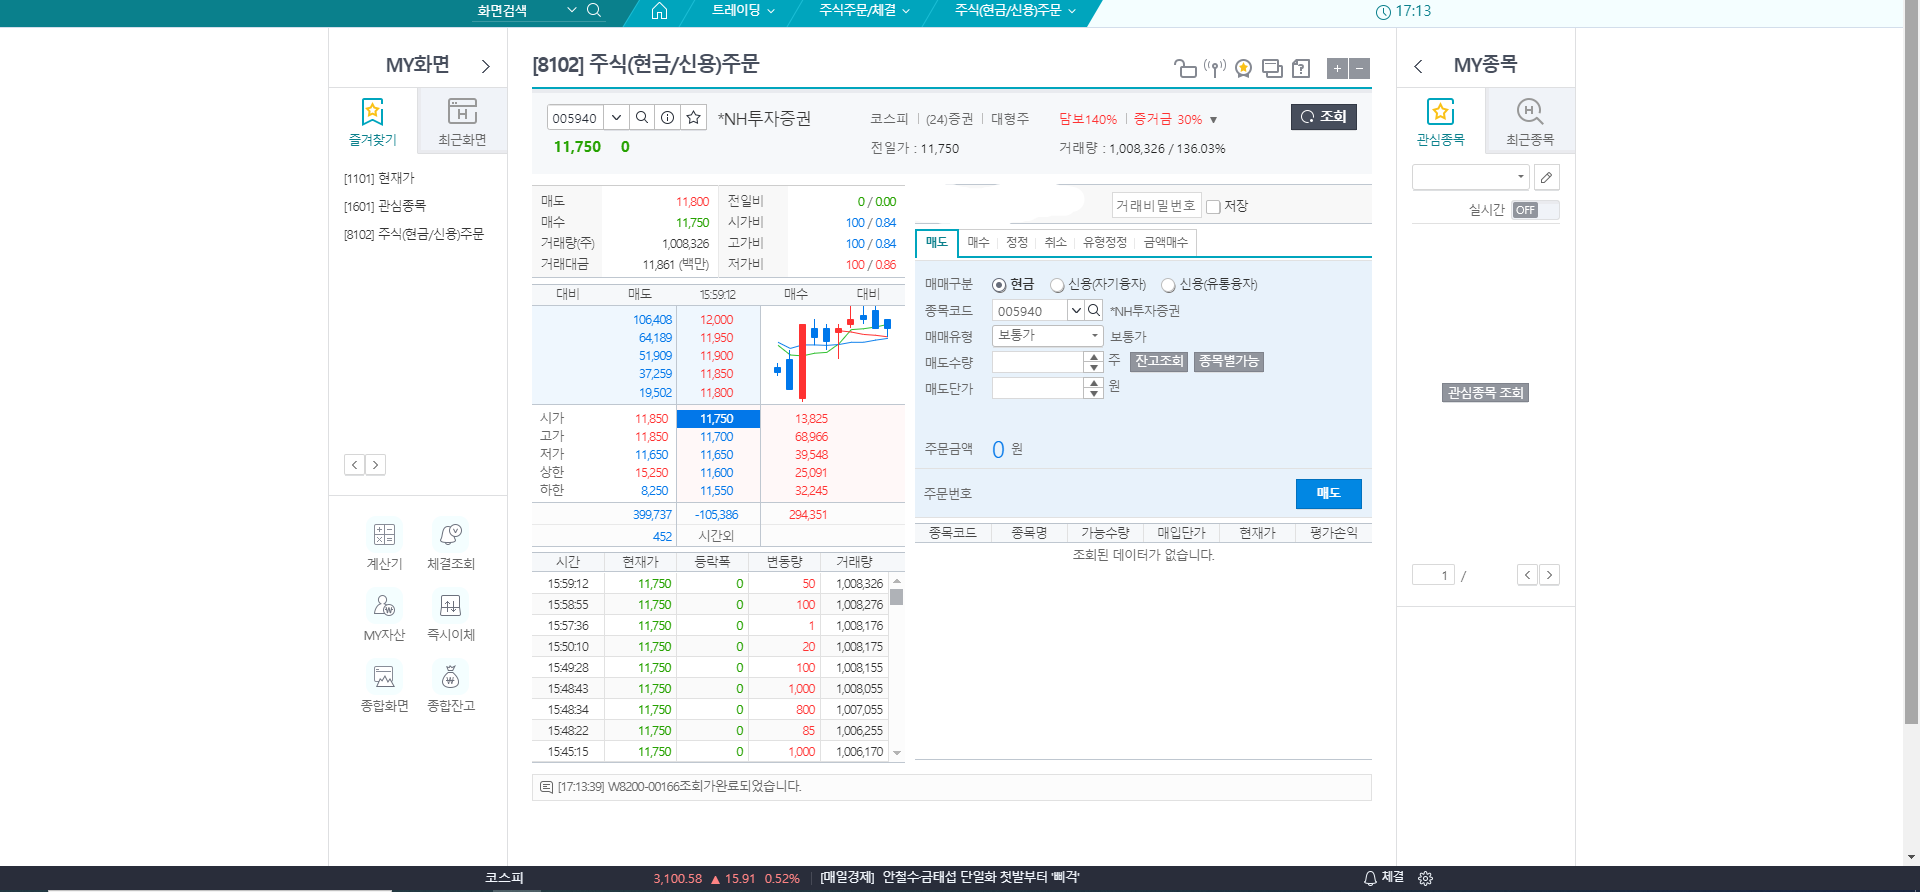
Task: Edit watchlist group using the pencil icon
Action: point(1546,177)
